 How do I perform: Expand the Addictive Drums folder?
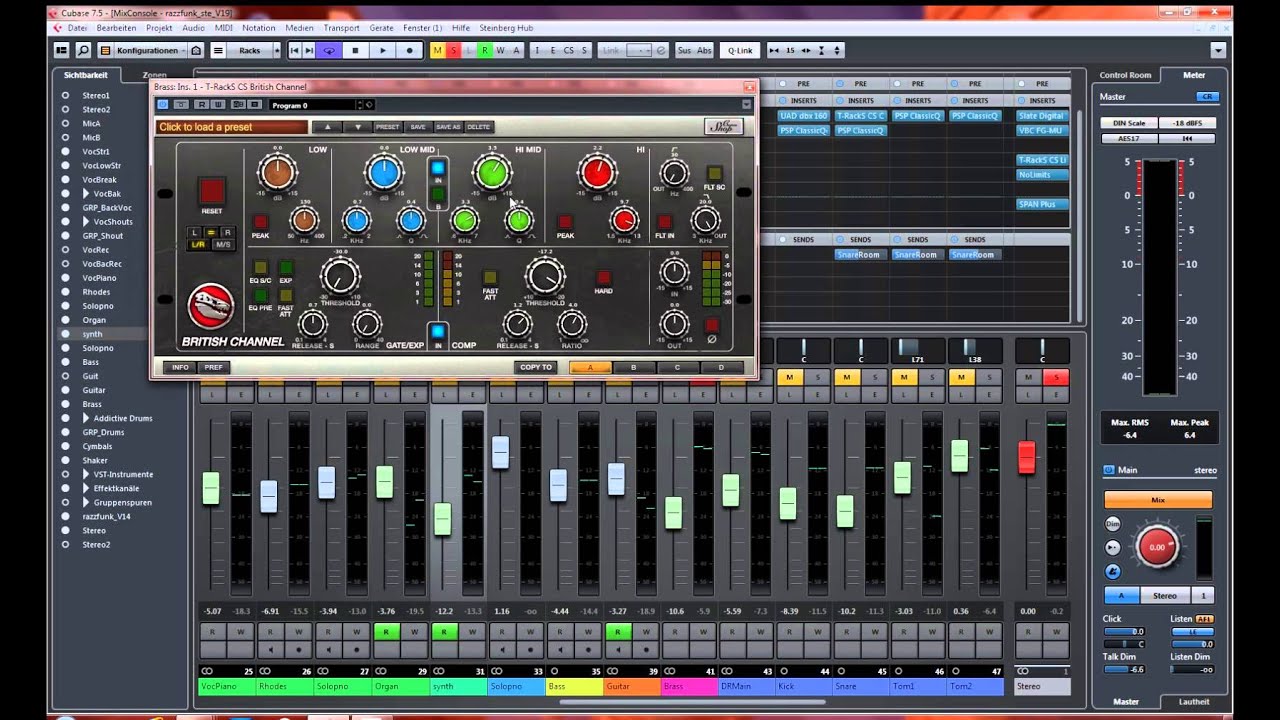86,418
